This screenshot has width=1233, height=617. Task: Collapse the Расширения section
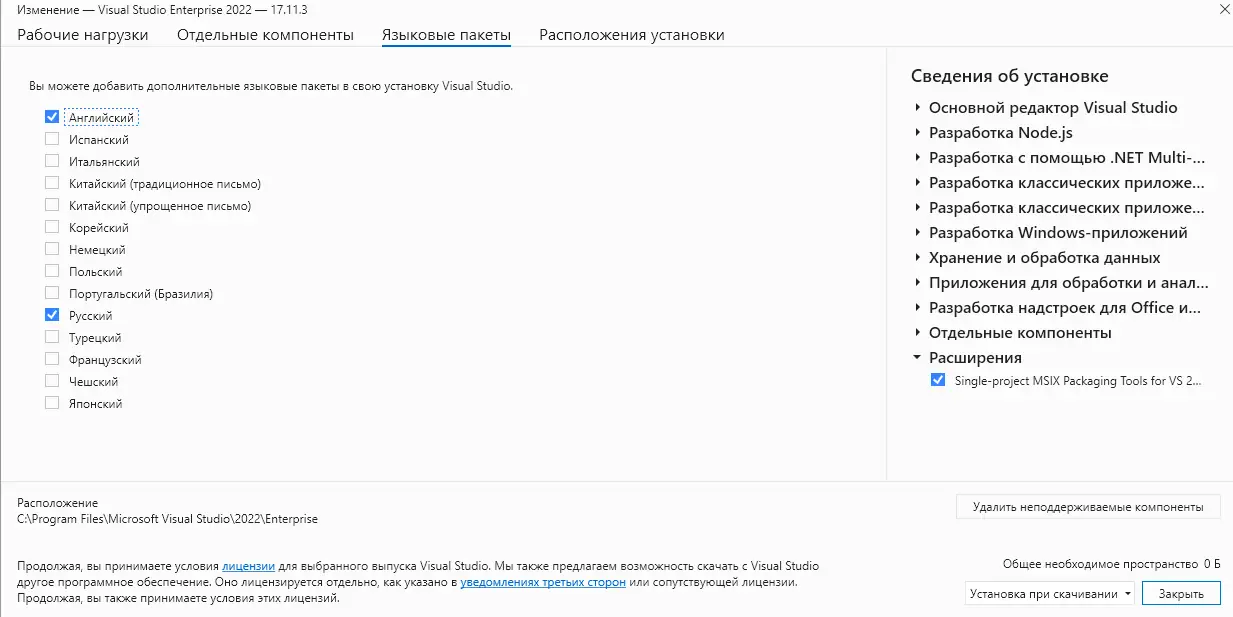pos(916,357)
